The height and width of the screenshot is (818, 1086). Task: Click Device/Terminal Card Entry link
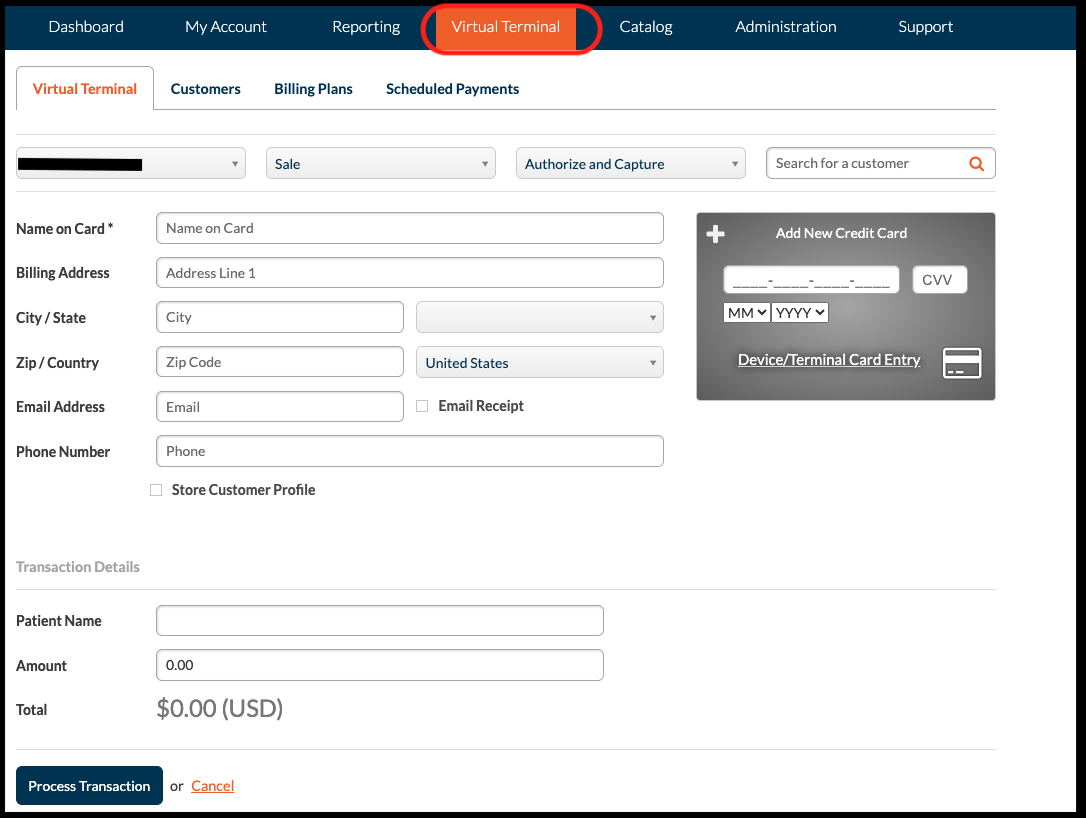click(x=828, y=360)
